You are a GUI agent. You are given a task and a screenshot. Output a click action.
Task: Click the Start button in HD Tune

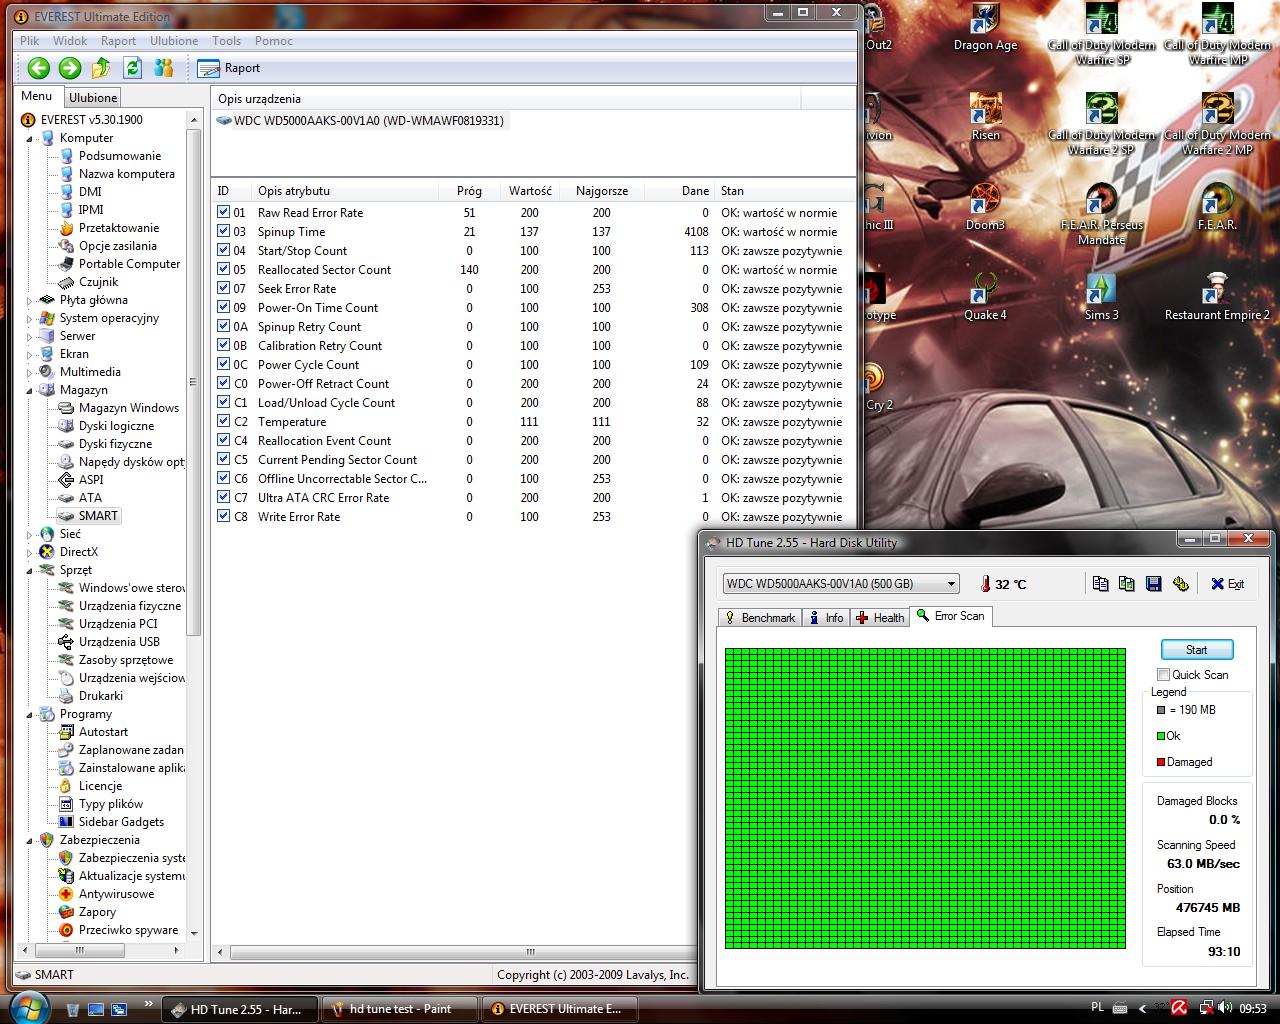coord(1197,649)
